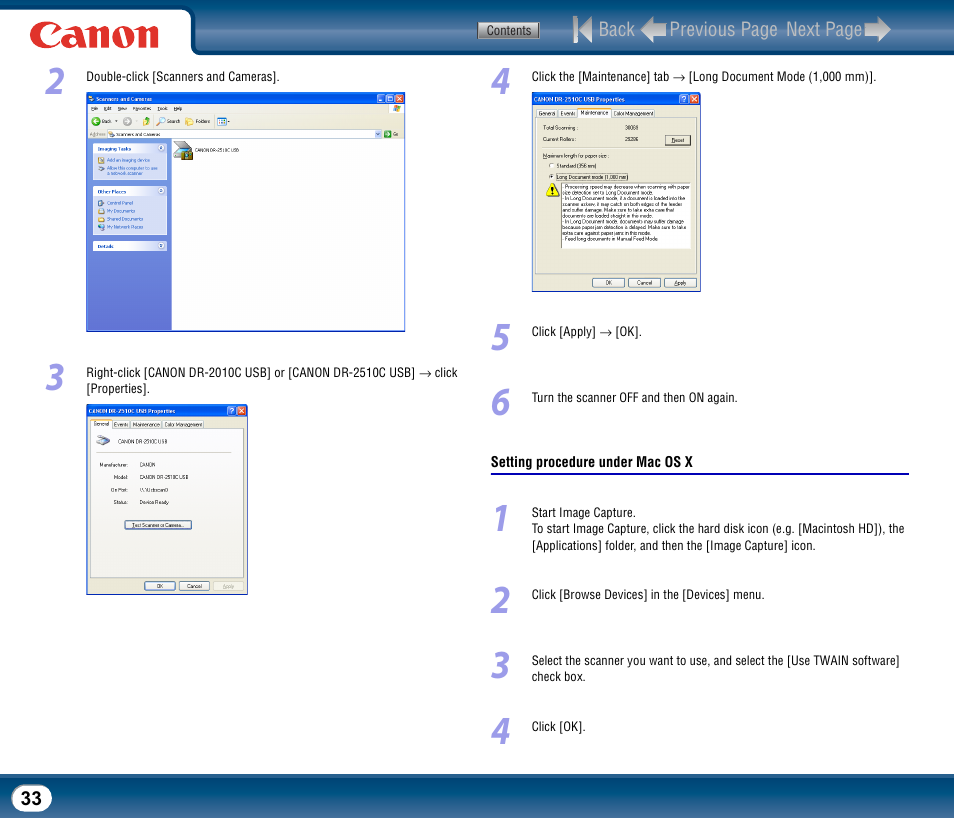Click the Search magnifier in explorer toolbar
954x818 pixels.
161,121
